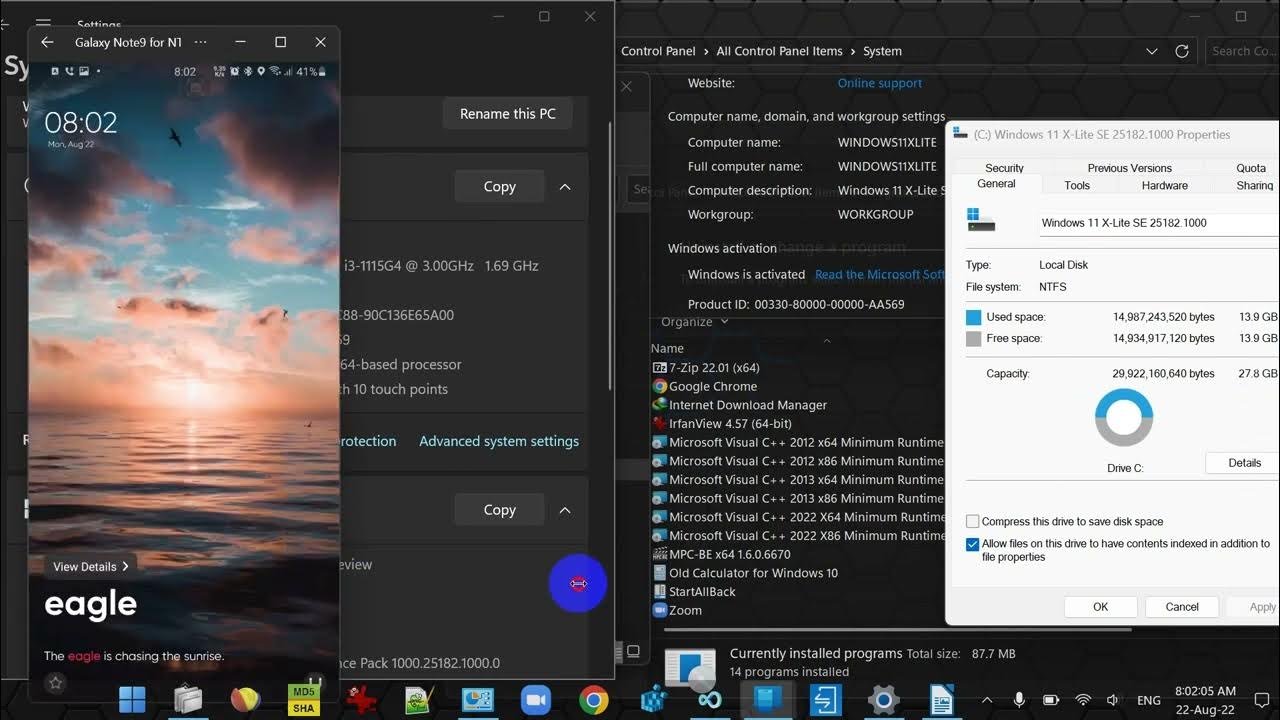Open Read the Microsoft Software license link
Screen dimensions: 1280x720
[880, 274]
